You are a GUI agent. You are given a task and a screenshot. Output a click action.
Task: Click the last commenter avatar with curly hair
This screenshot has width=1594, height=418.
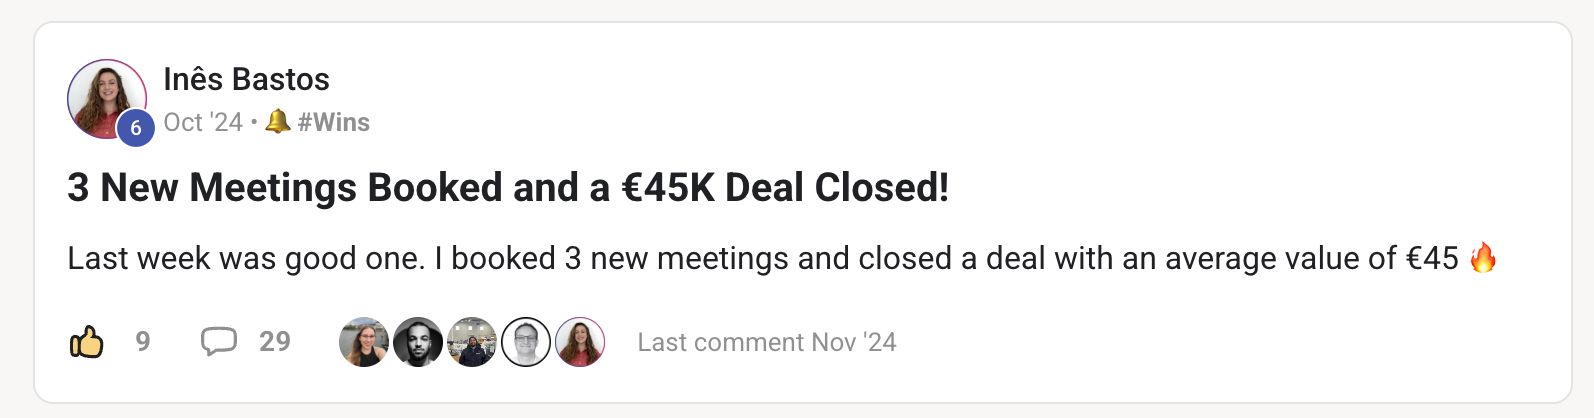580,342
